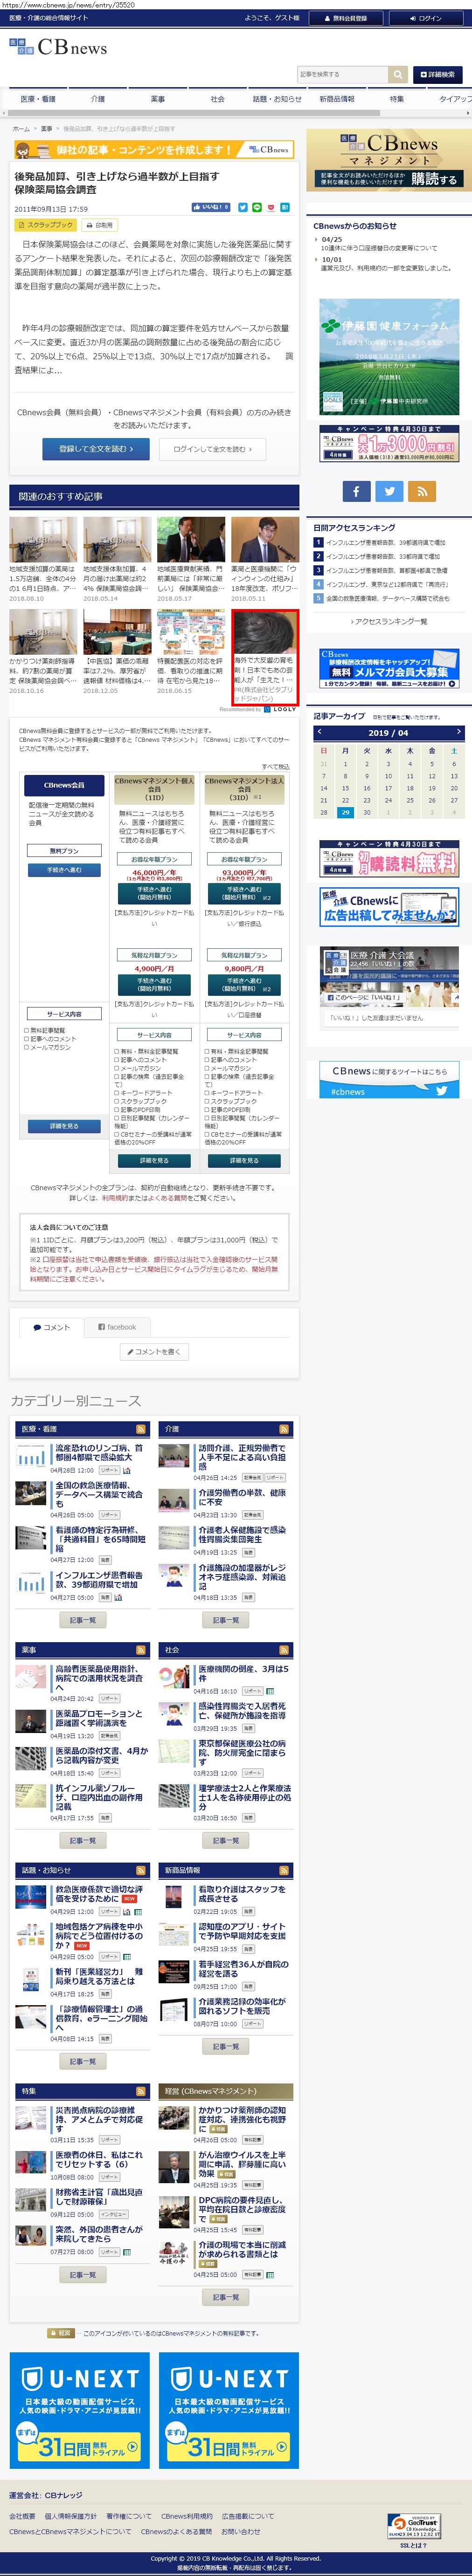The height and width of the screenshot is (2576, 472).
Task: Click RSS icon for 特集 category
Action: point(141,2091)
